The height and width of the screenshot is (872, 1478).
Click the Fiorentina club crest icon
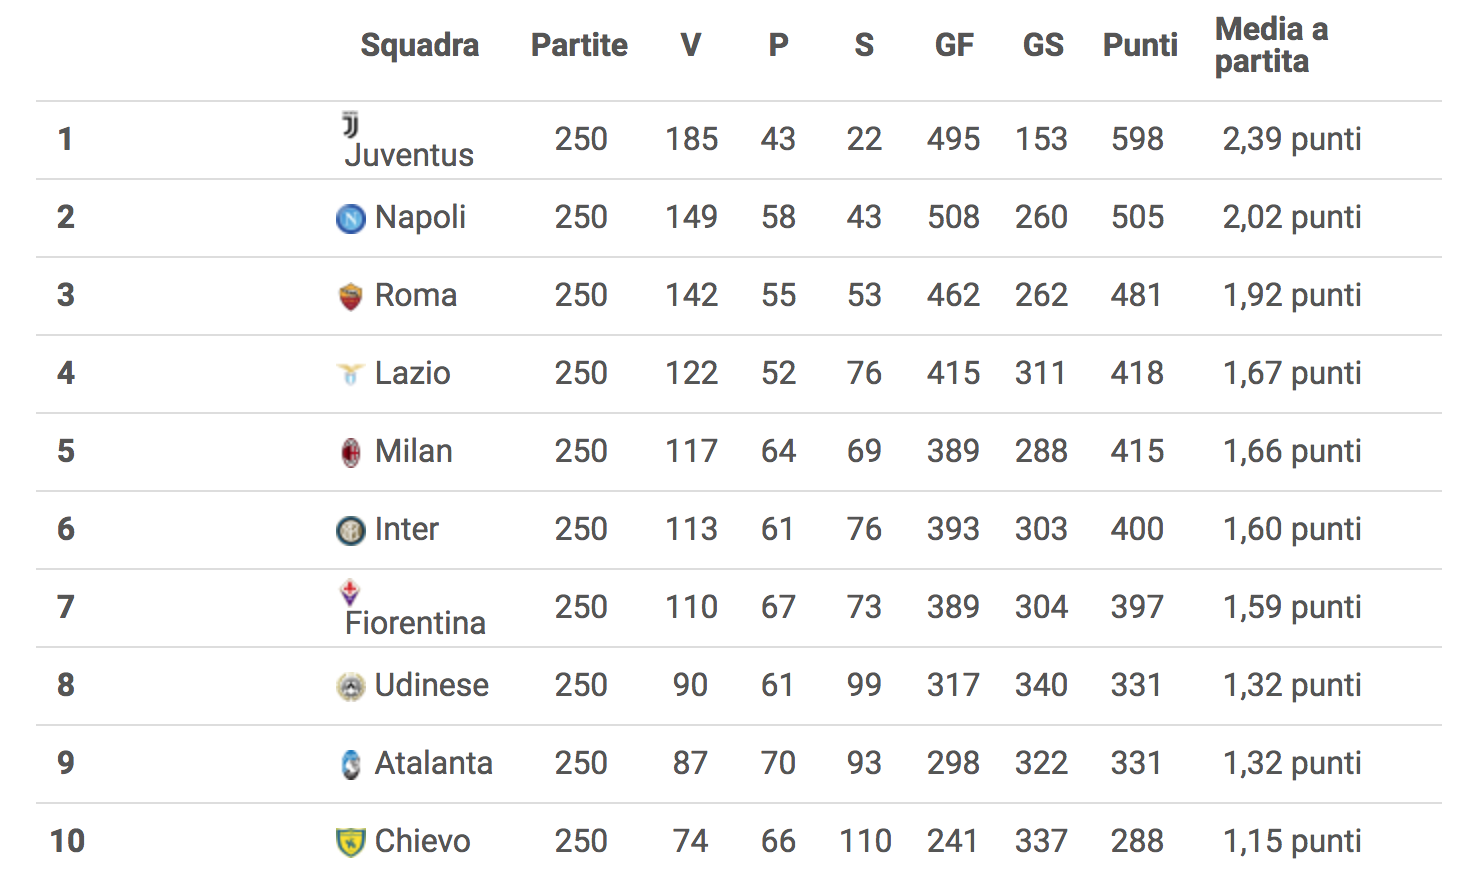350,592
